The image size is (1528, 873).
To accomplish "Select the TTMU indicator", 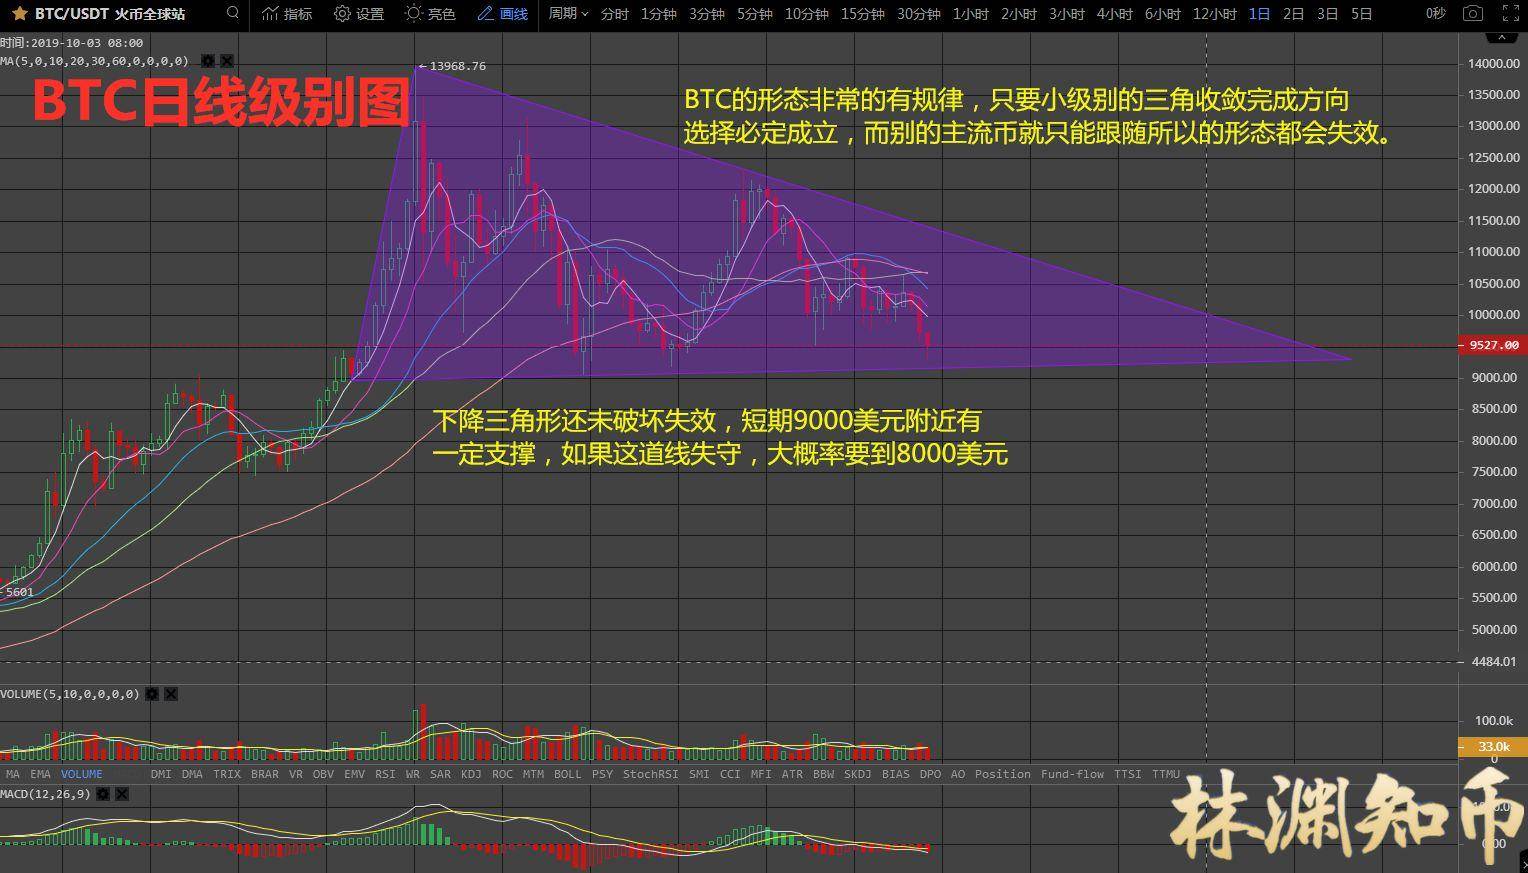I will (x=1165, y=774).
